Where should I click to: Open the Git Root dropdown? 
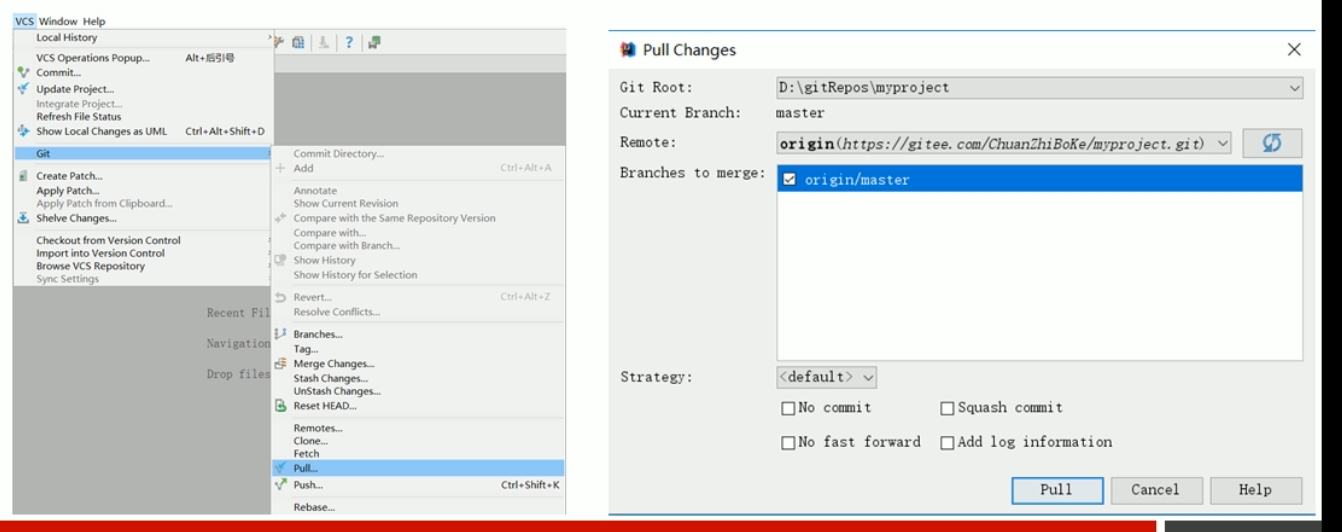pos(1294,88)
